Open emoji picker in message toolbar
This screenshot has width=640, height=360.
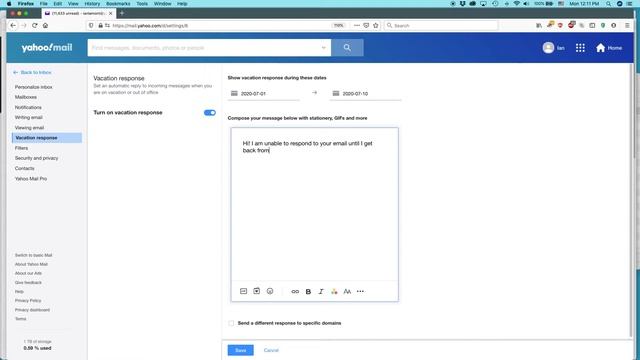tap(270, 291)
